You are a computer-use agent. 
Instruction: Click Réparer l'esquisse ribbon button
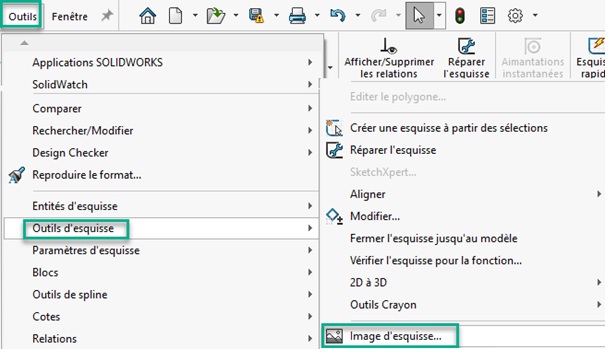point(466,58)
